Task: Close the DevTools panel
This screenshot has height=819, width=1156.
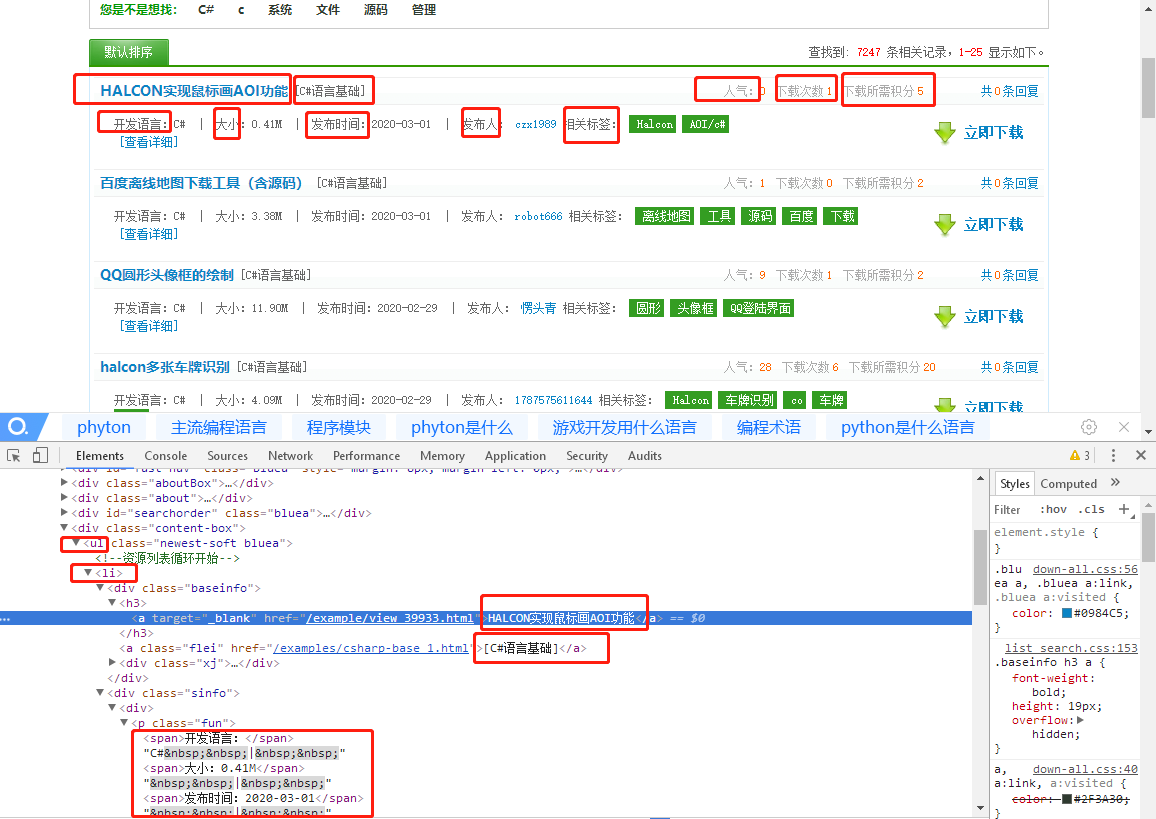Action: (1141, 456)
